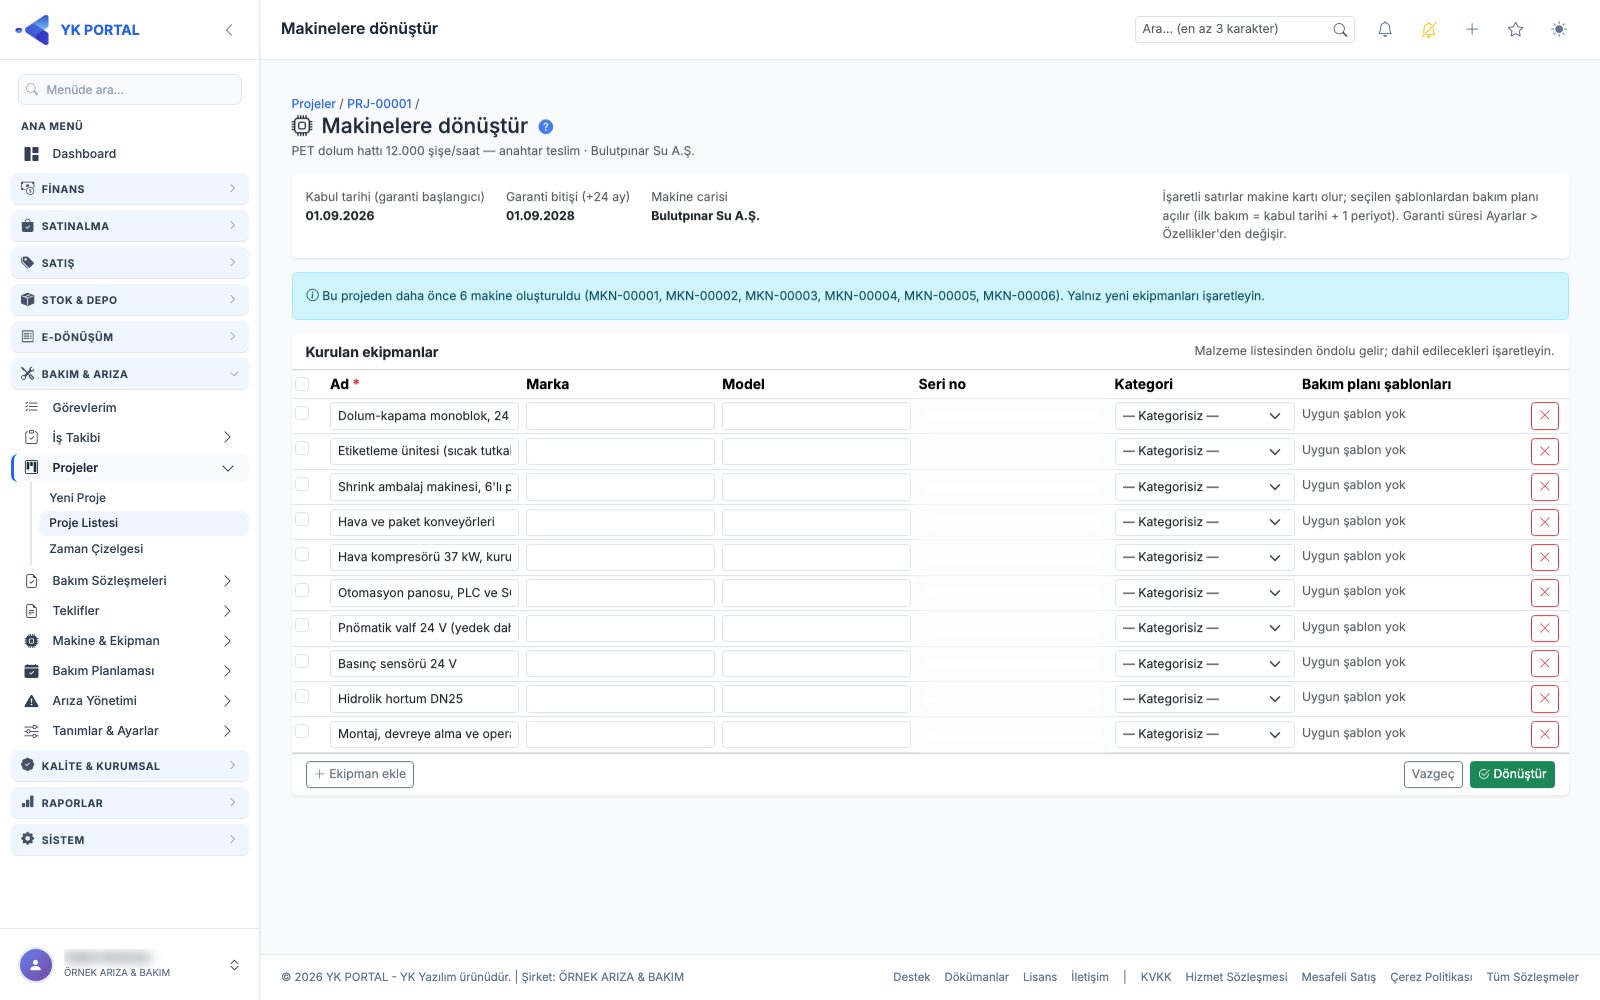This screenshot has width=1600, height=1000.
Task: Click Marka field for Etiketleme ünitesi row
Action: (620, 452)
